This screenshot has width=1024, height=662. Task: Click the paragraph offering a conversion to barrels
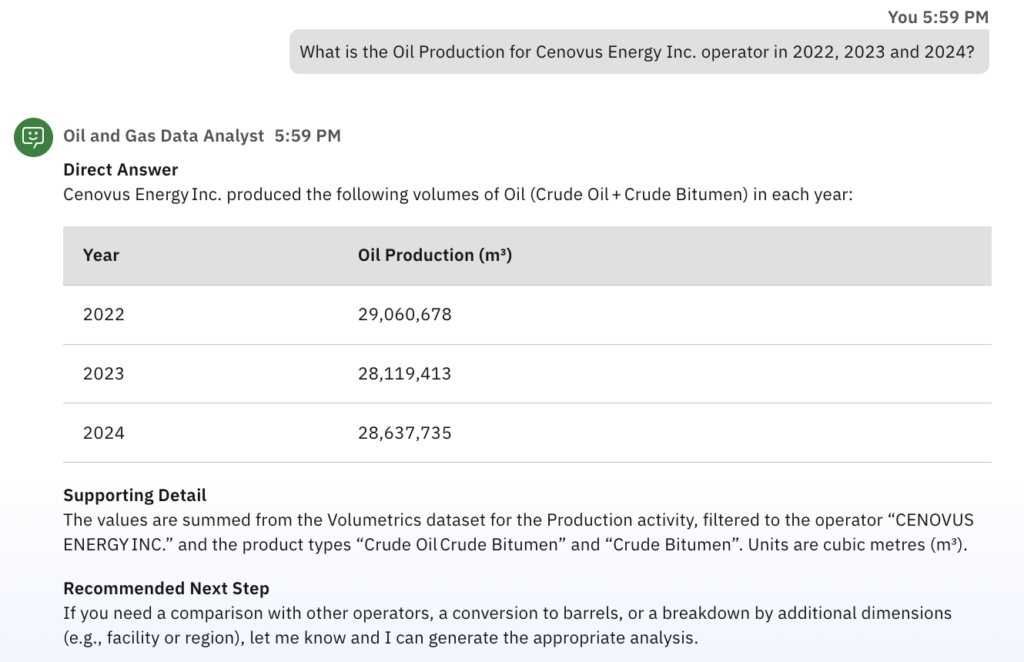[x=507, y=624]
